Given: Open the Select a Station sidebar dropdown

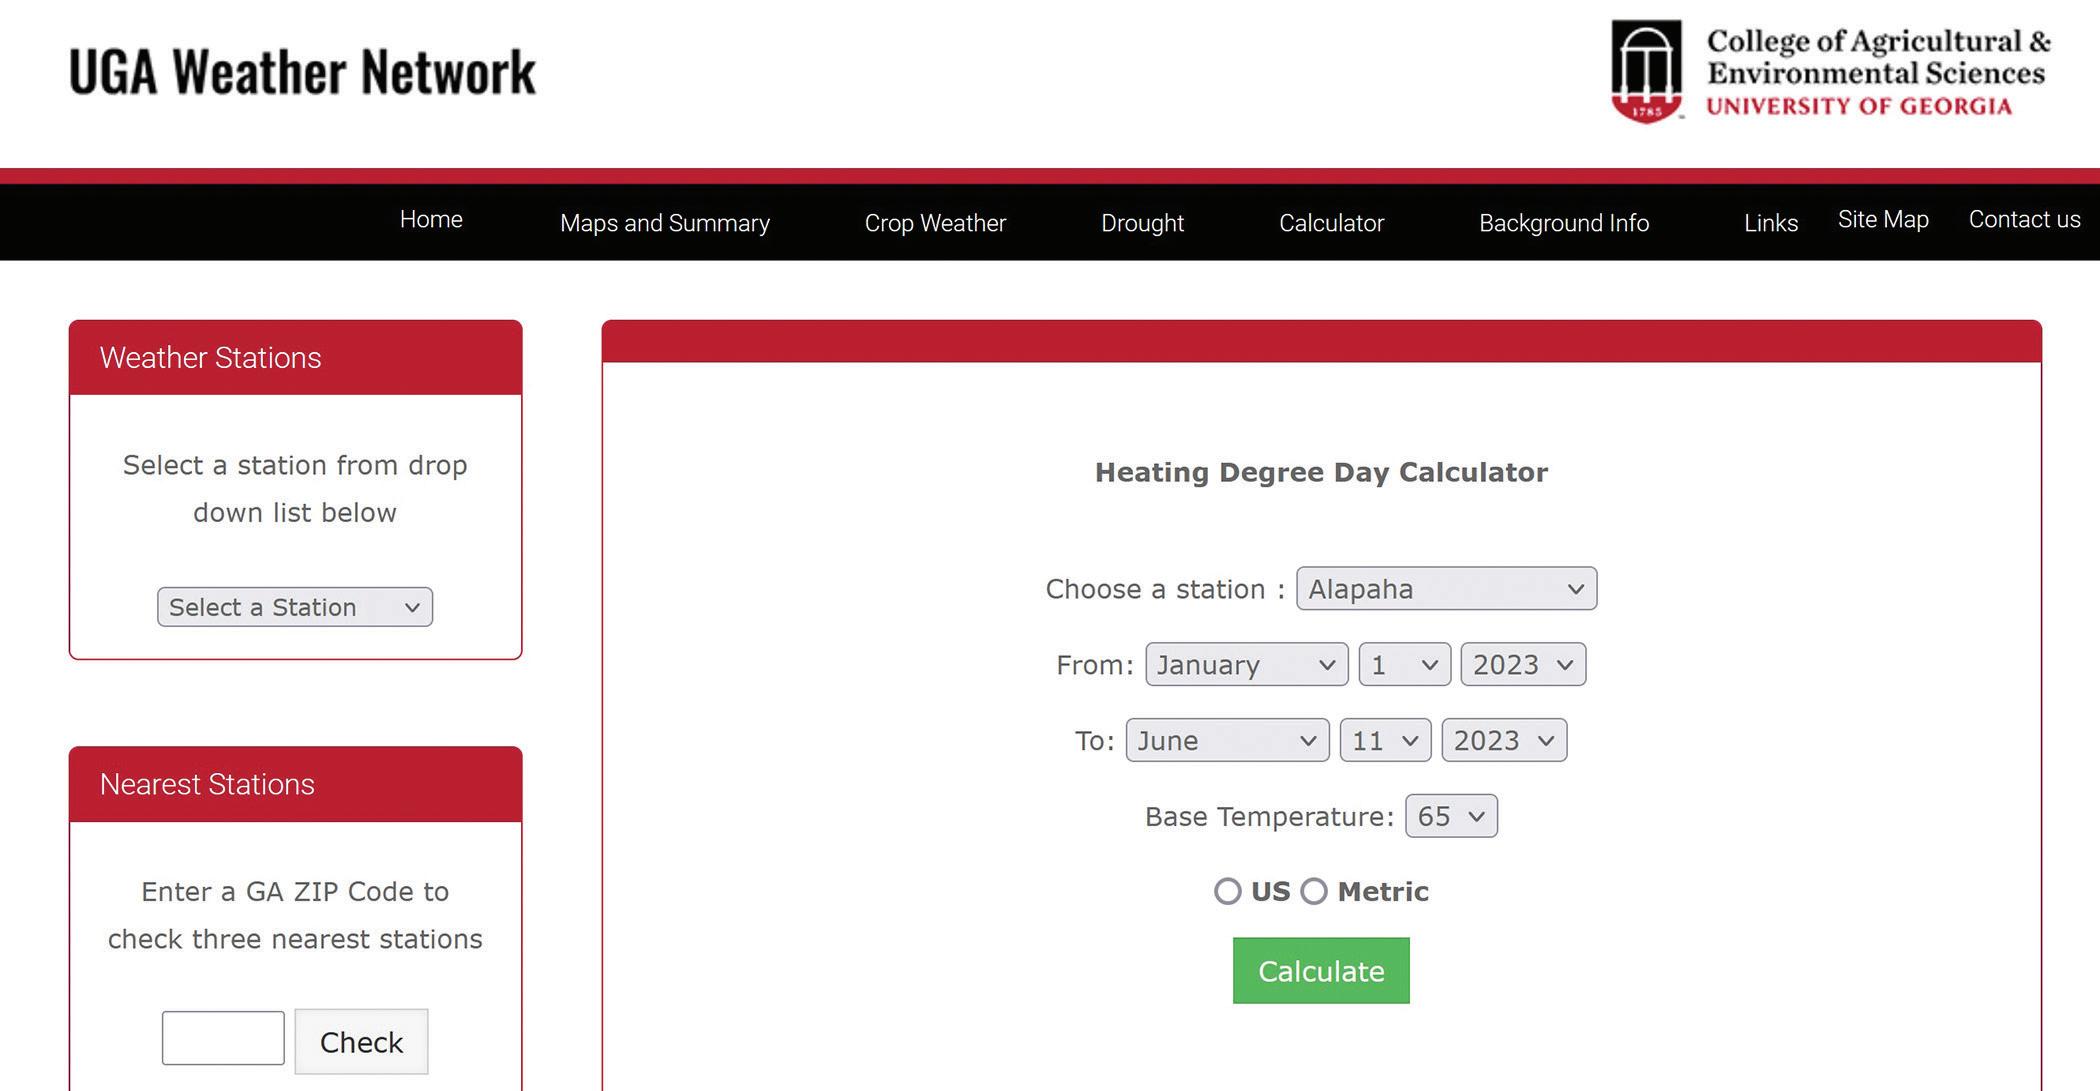Looking at the screenshot, I should point(294,607).
